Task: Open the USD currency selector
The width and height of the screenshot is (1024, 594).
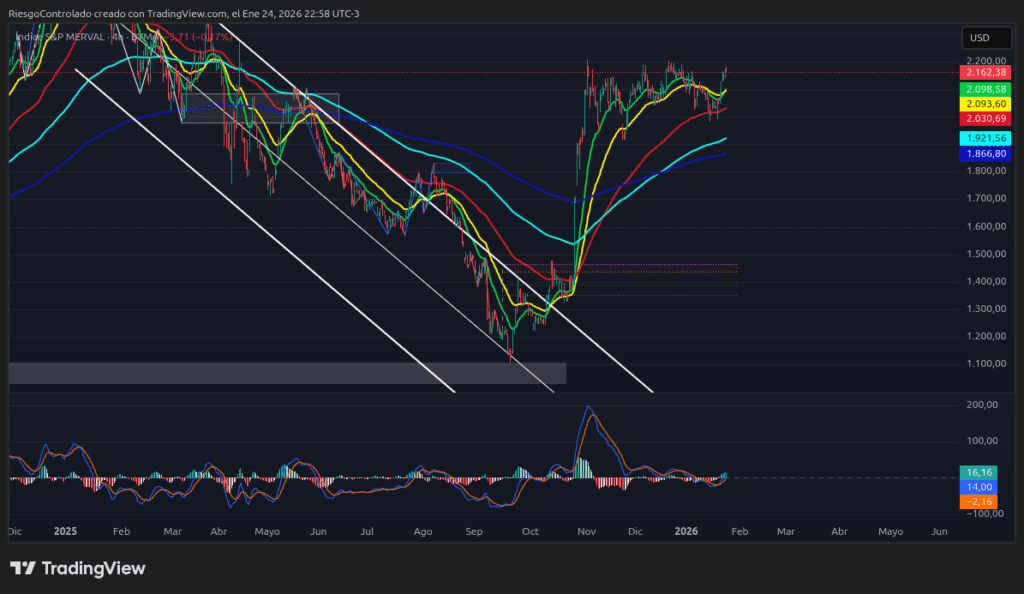Action: pyautogui.click(x=979, y=38)
